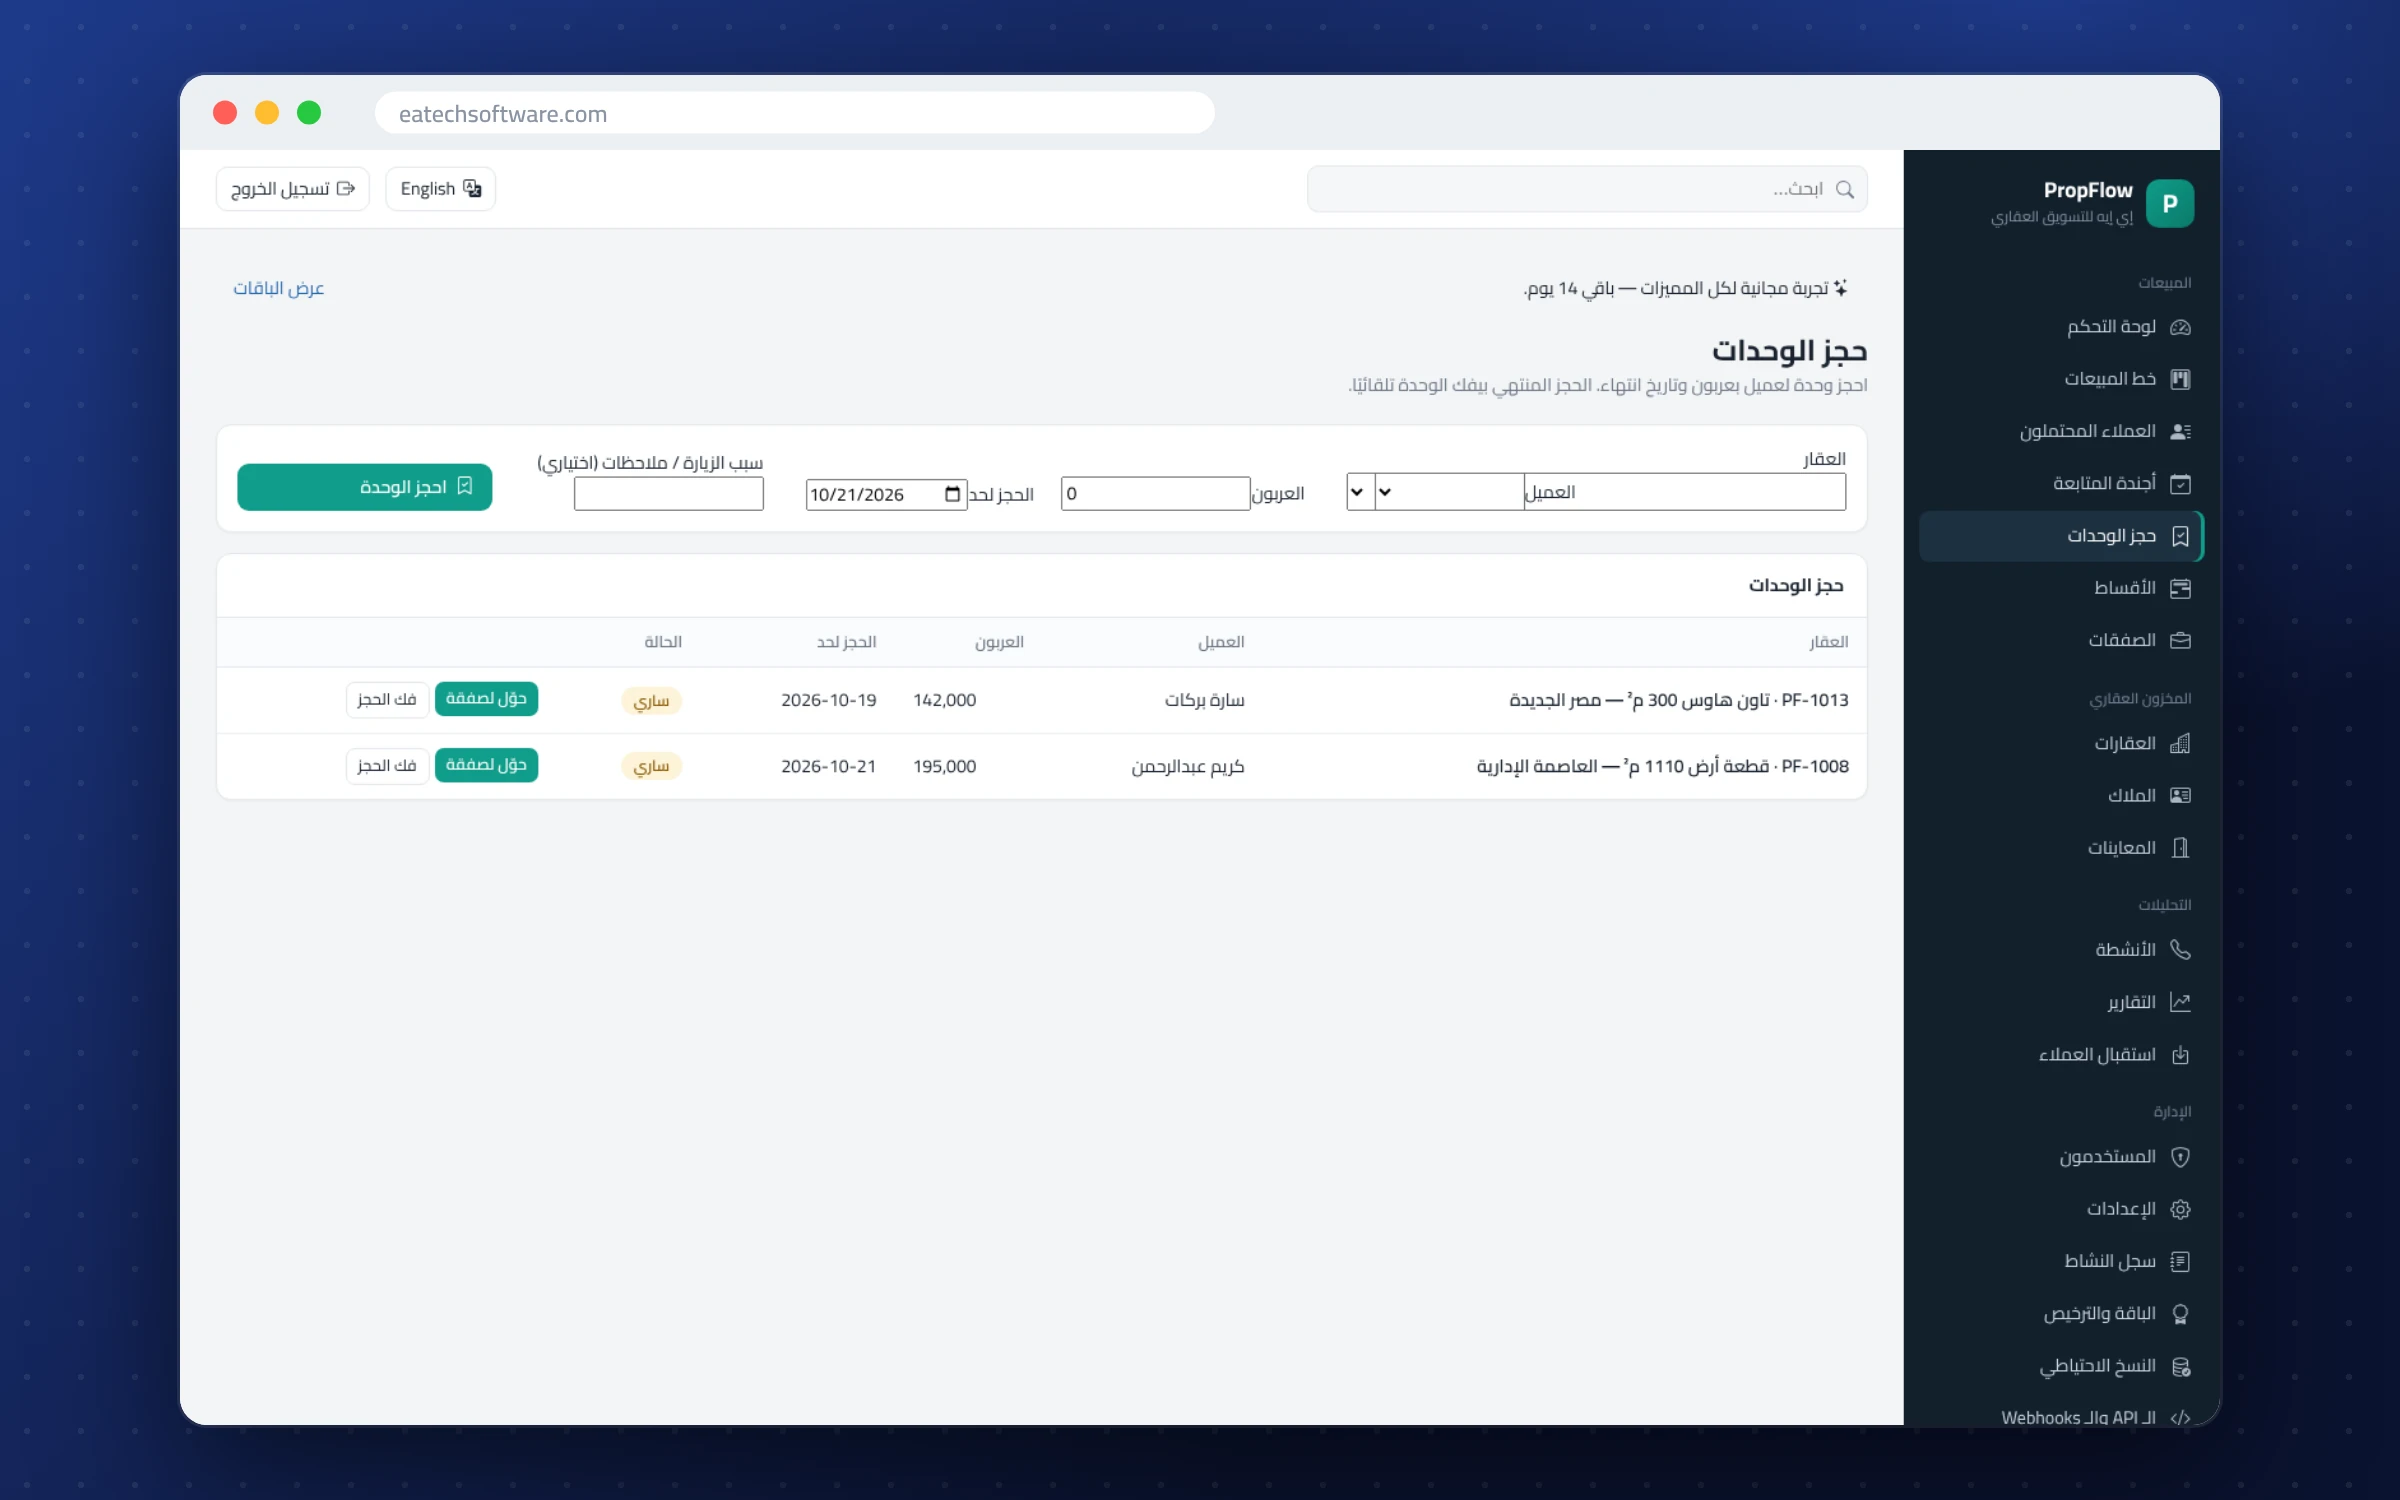This screenshot has height=1500, width=2400.
Task: Open the النسخ الاحتياطي database icon
Action: [2180, 1366]
